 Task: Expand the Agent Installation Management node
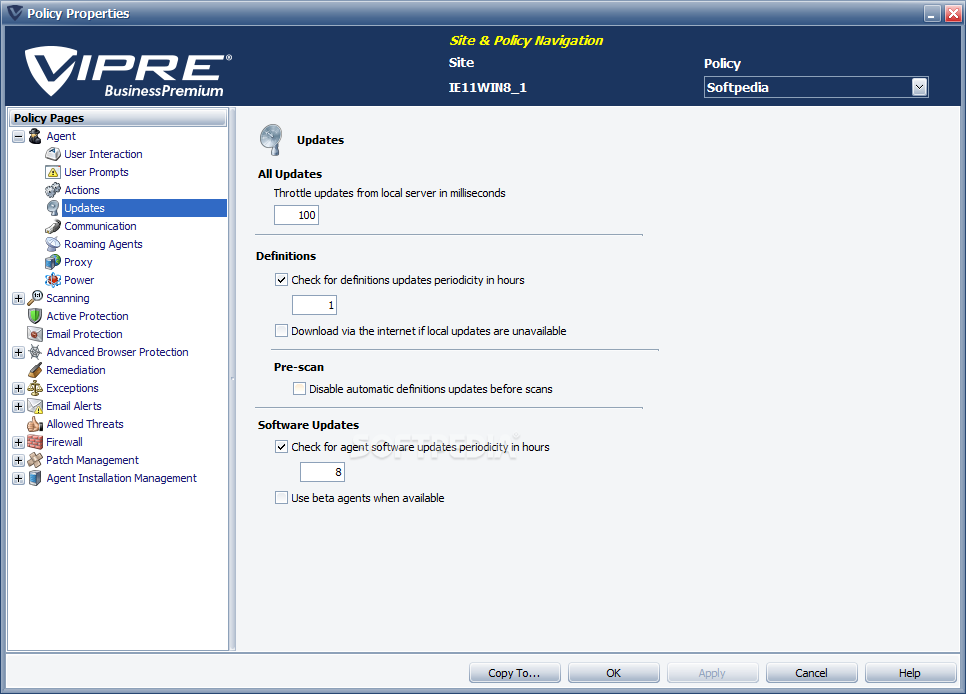click(18, 478)
